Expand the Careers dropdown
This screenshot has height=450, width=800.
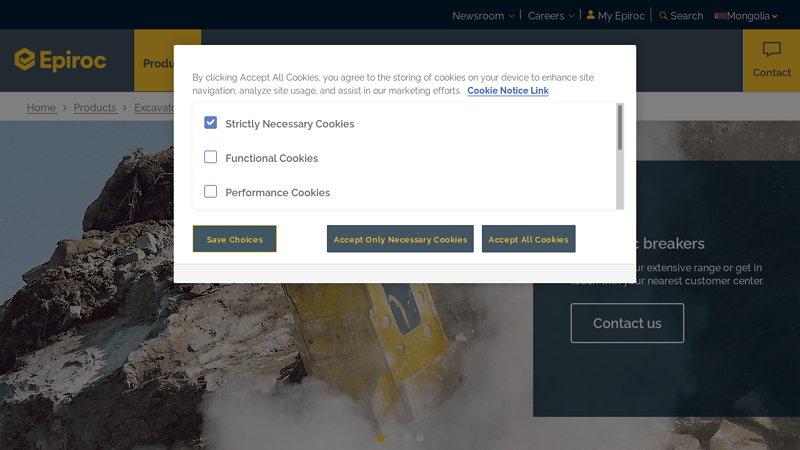tap(551, 16)
